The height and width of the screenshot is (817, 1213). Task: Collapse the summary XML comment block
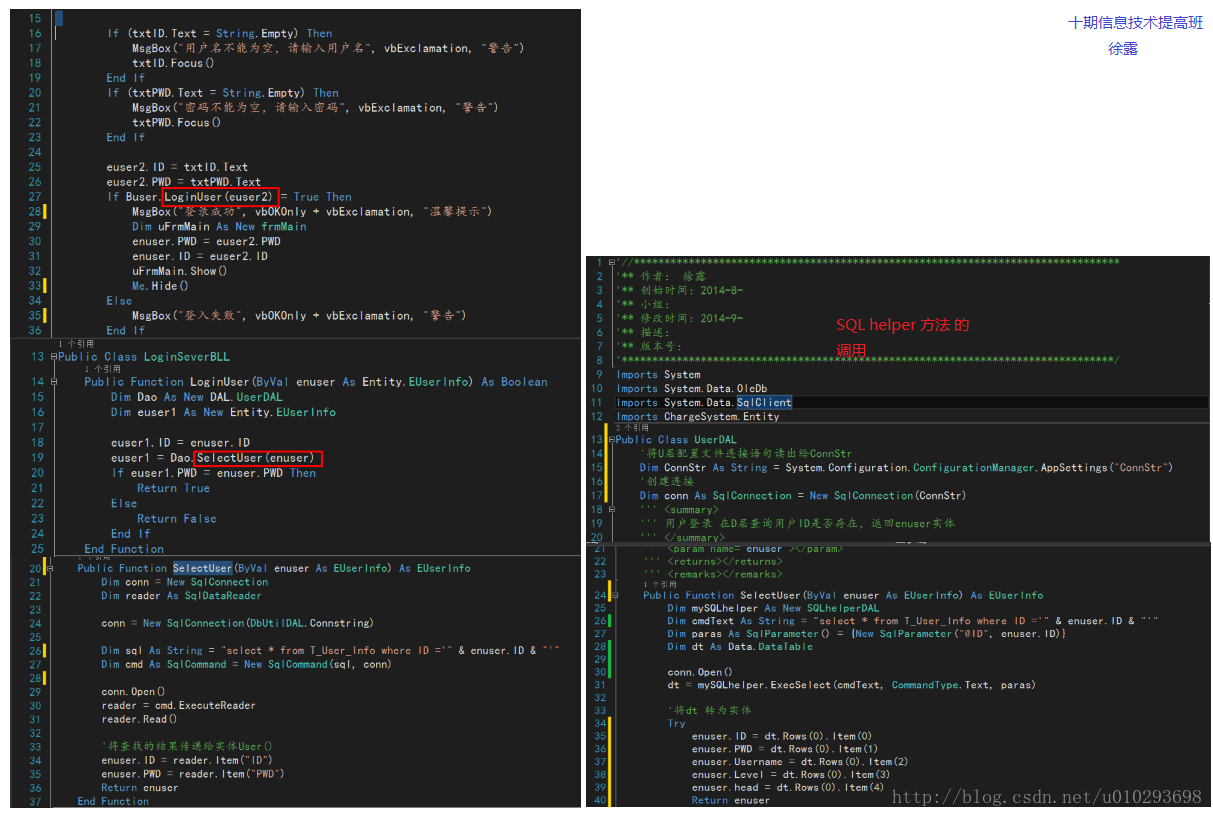pos(613,509)
